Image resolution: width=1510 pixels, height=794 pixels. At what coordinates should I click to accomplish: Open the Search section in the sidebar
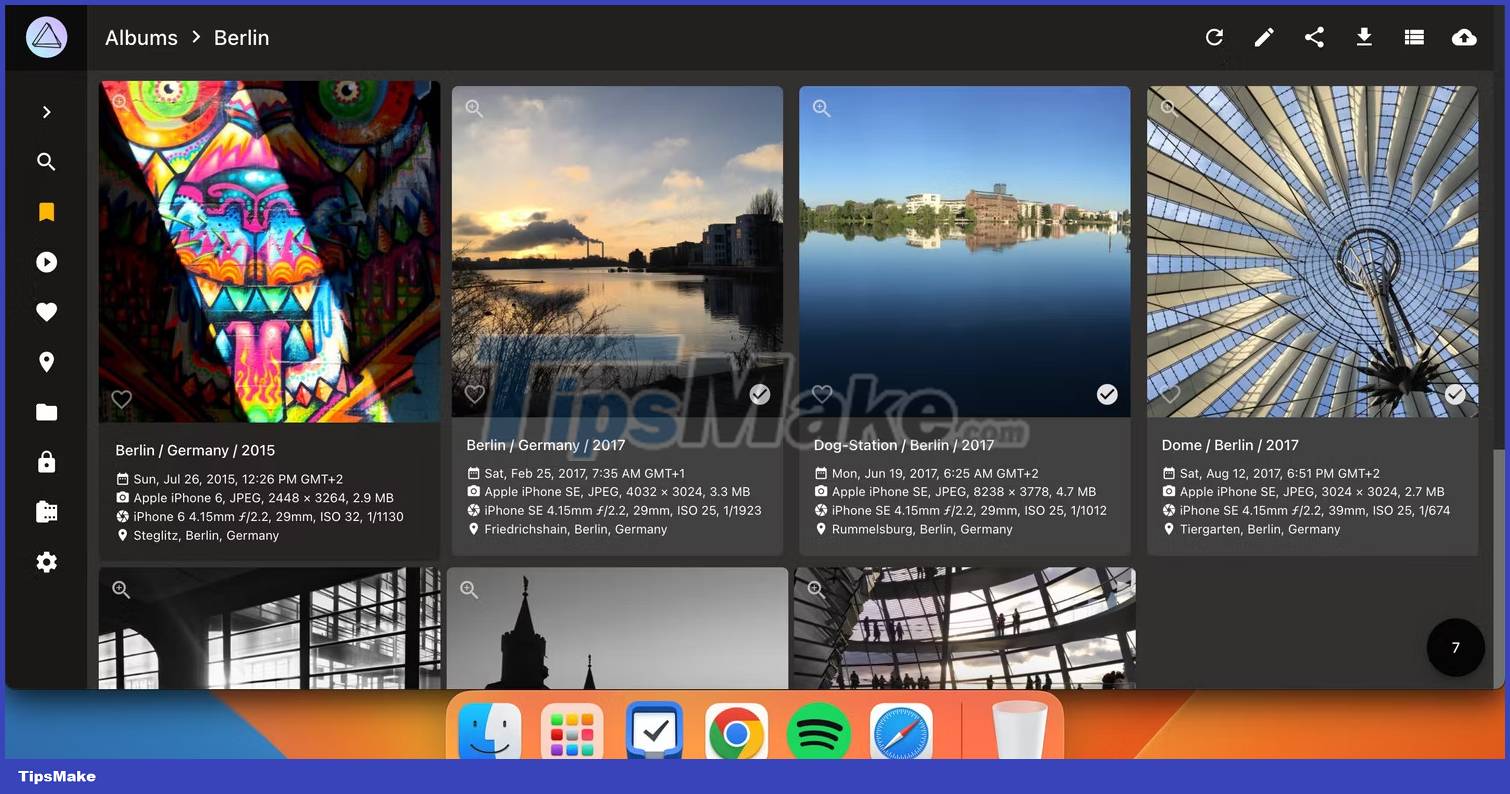[46, 161]
